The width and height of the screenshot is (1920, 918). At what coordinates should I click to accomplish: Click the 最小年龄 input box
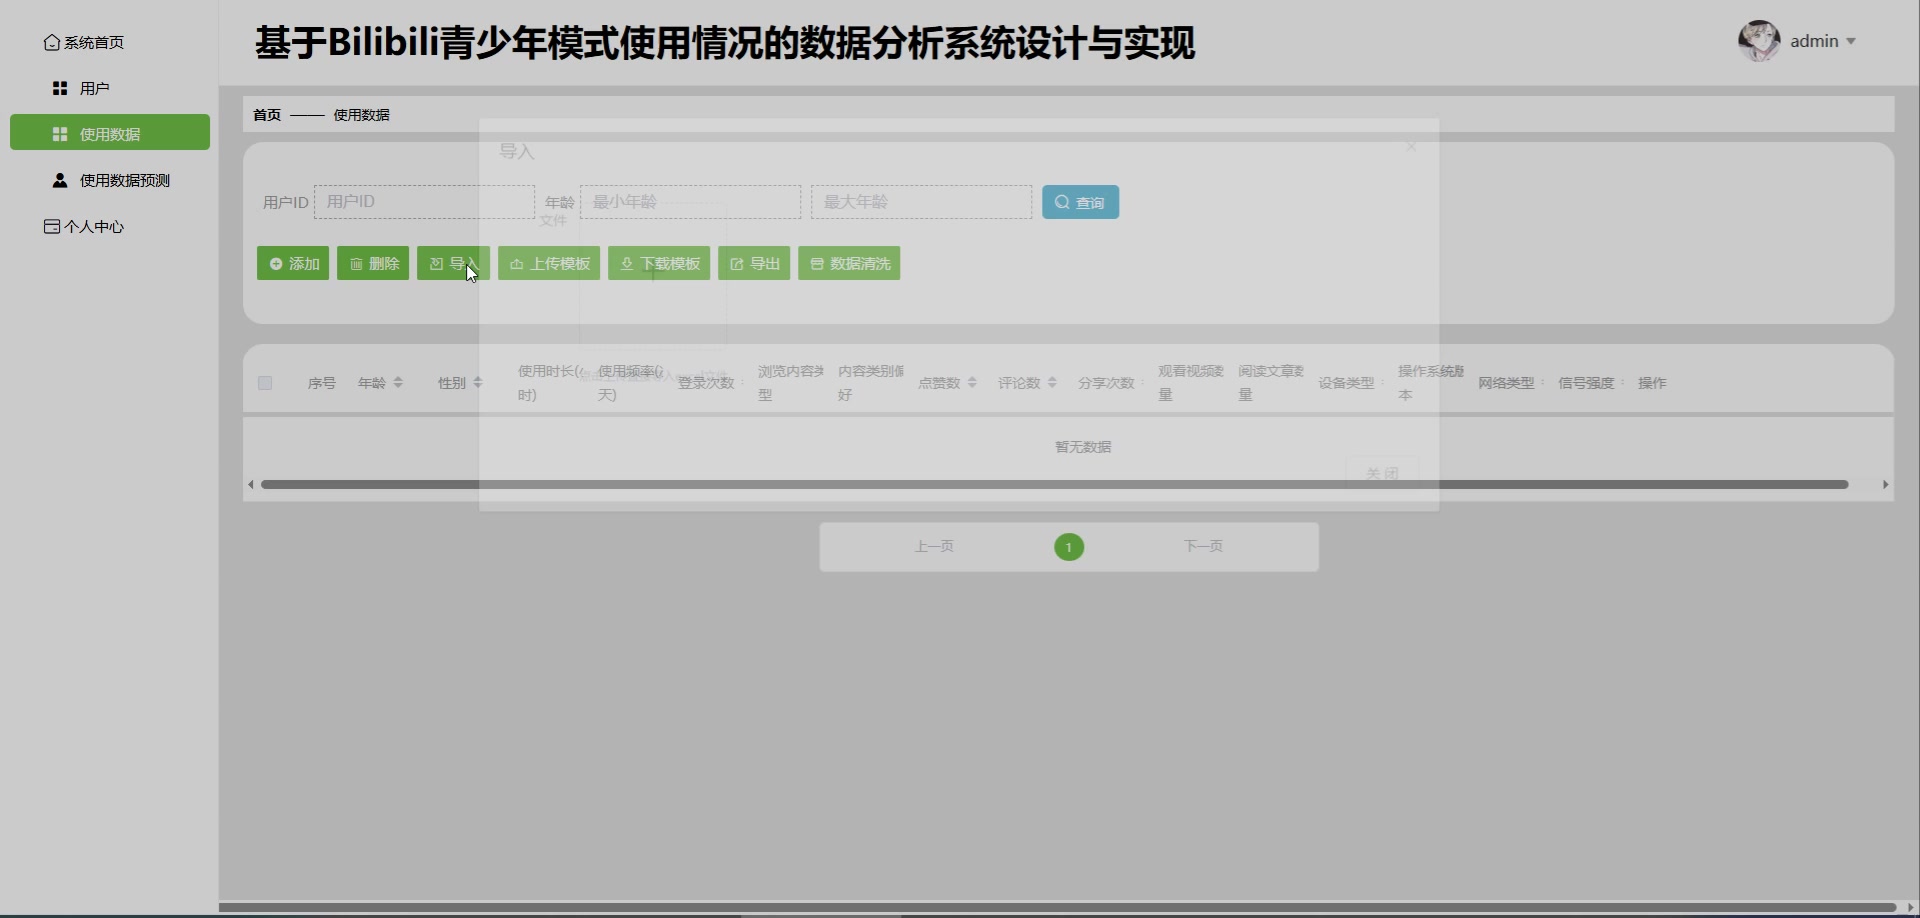pyautogui.click(x=690, y=202)
